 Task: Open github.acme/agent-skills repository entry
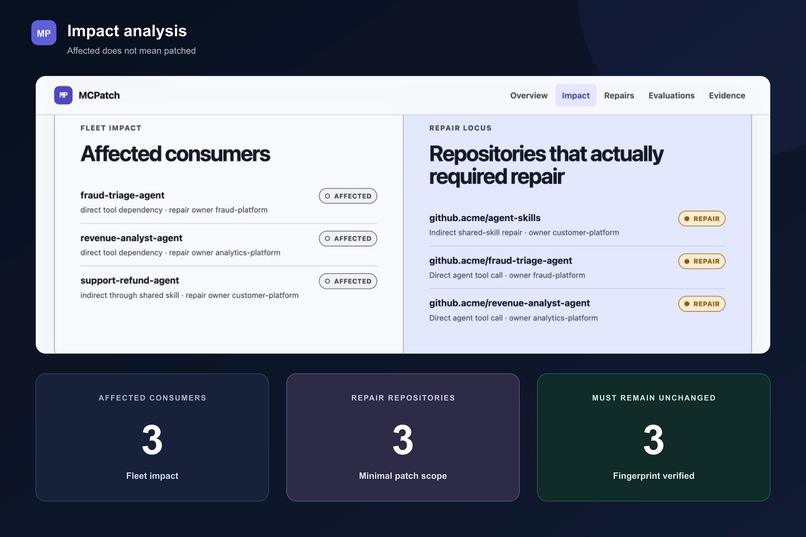577,225
